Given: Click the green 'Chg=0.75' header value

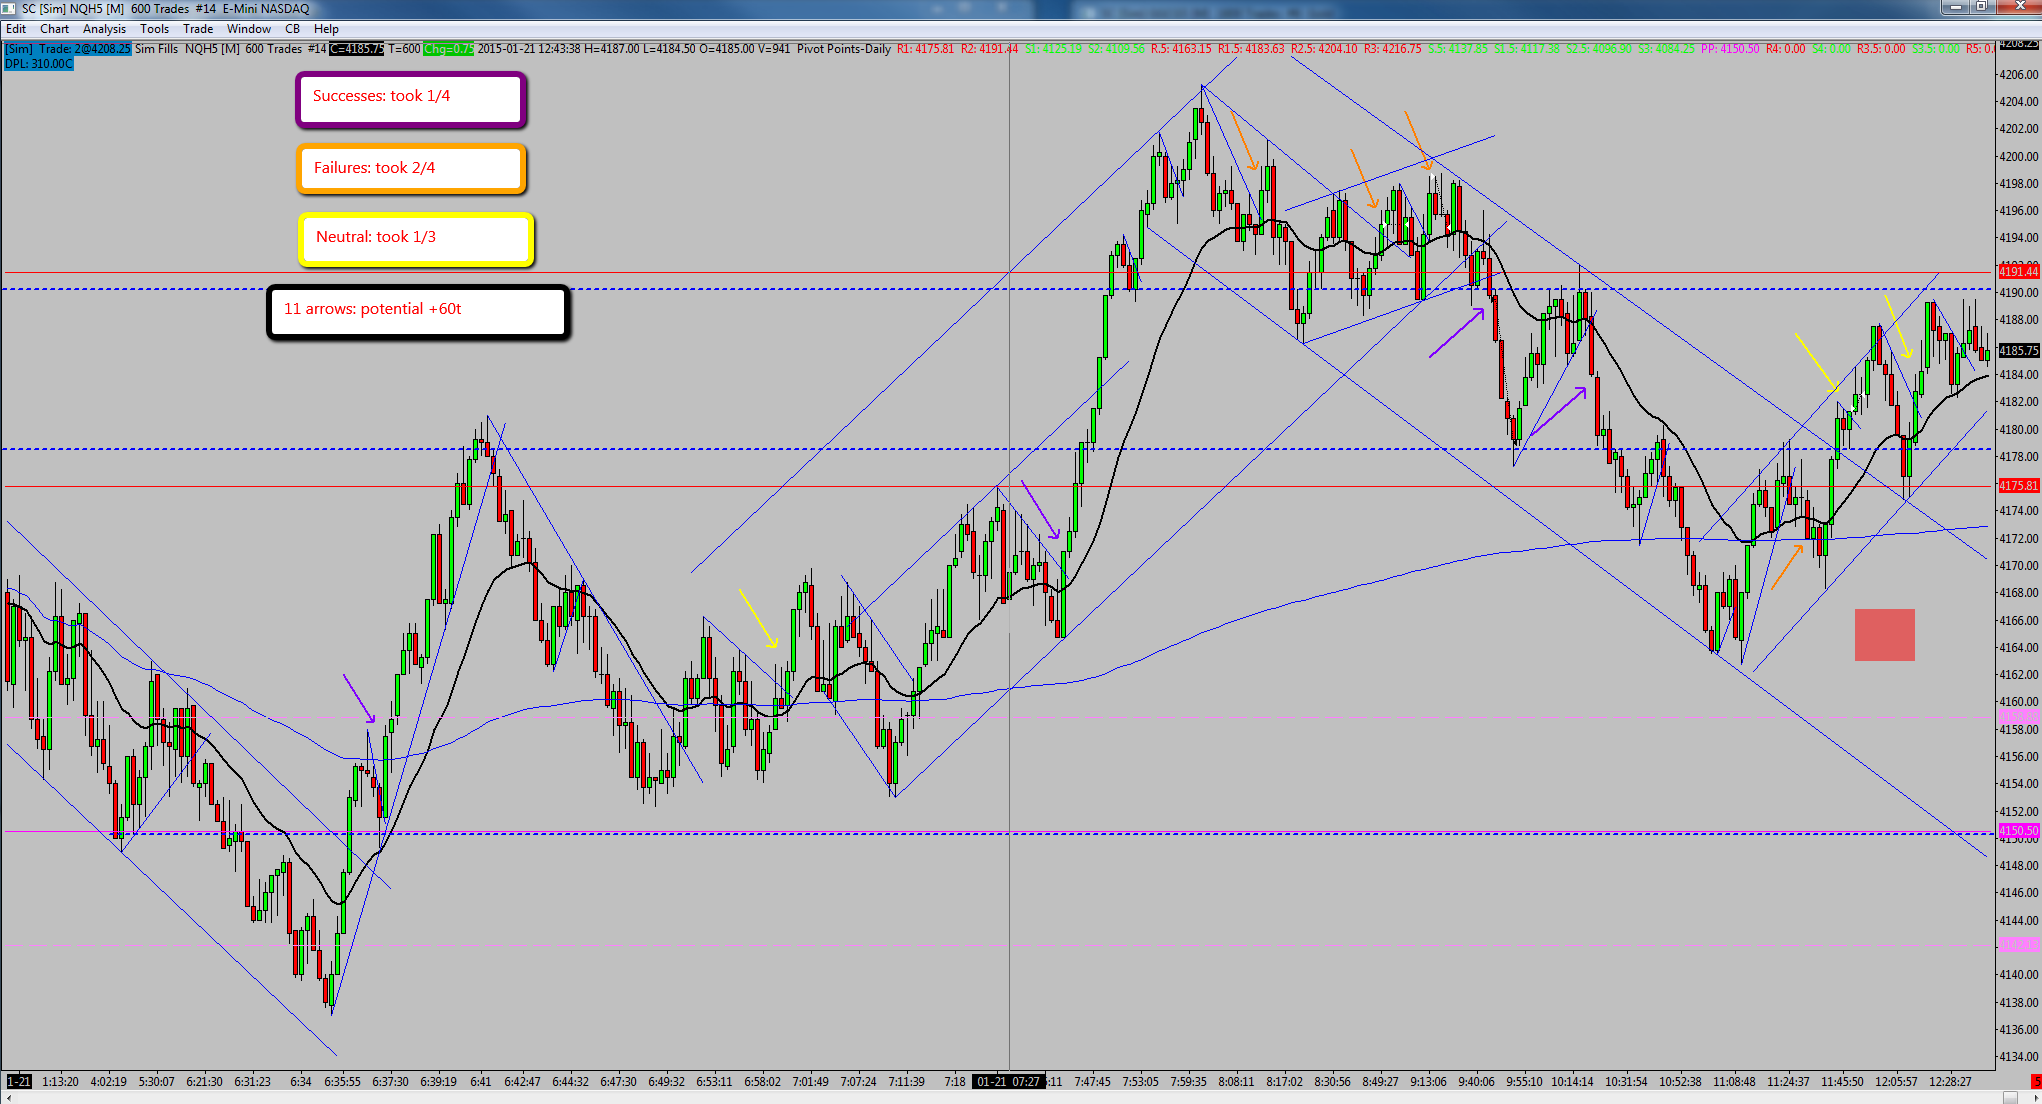Looking at the screenshot, I should point(449,49).
